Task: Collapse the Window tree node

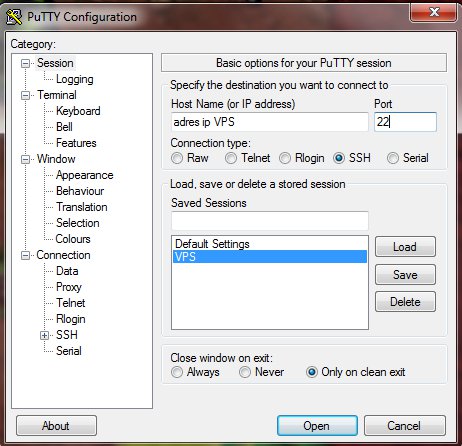Action: point(25,159)
